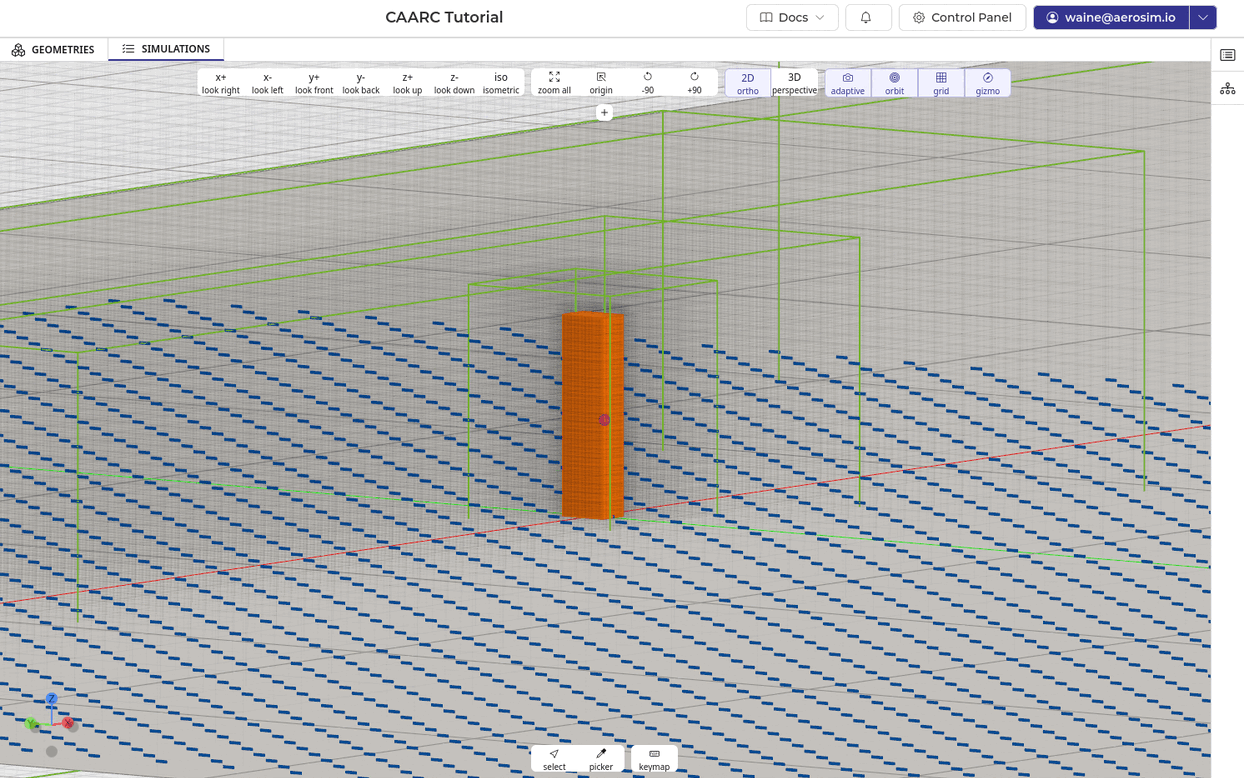Activate the select tool
Viewport: 1244px width, 778px height.
554,759
